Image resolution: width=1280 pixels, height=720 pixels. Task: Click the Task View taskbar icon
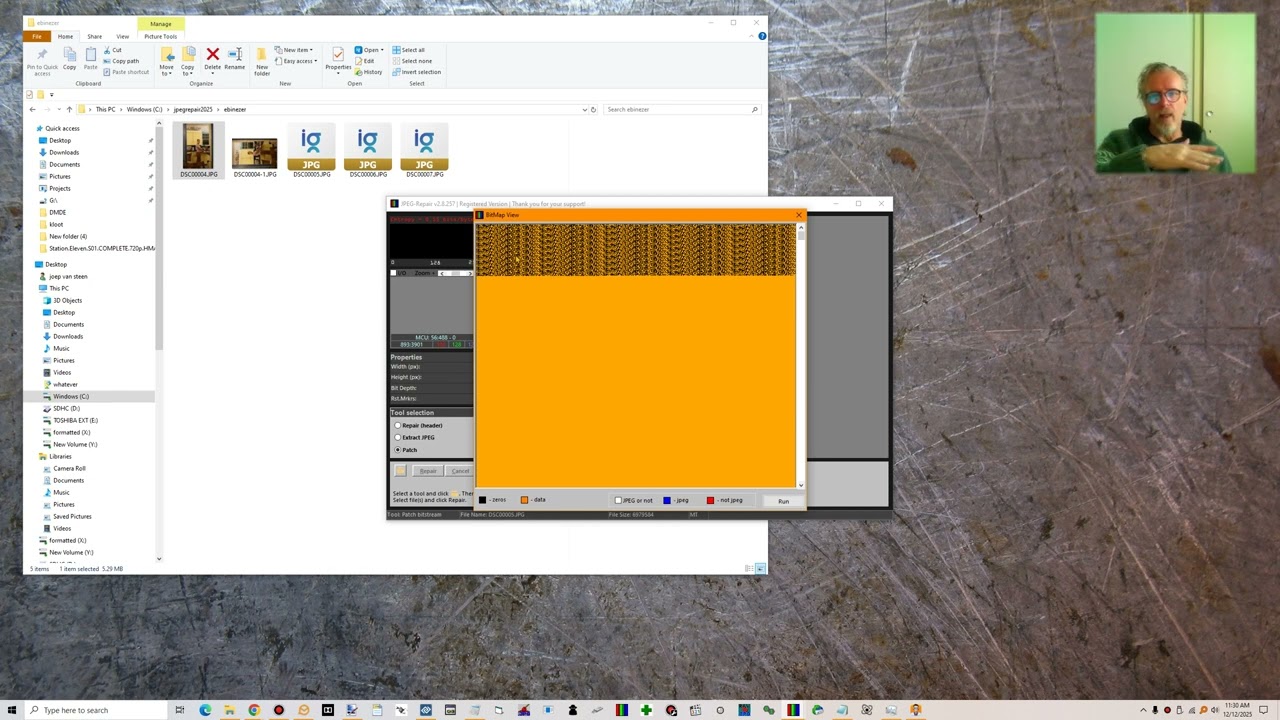coord(180,710)
